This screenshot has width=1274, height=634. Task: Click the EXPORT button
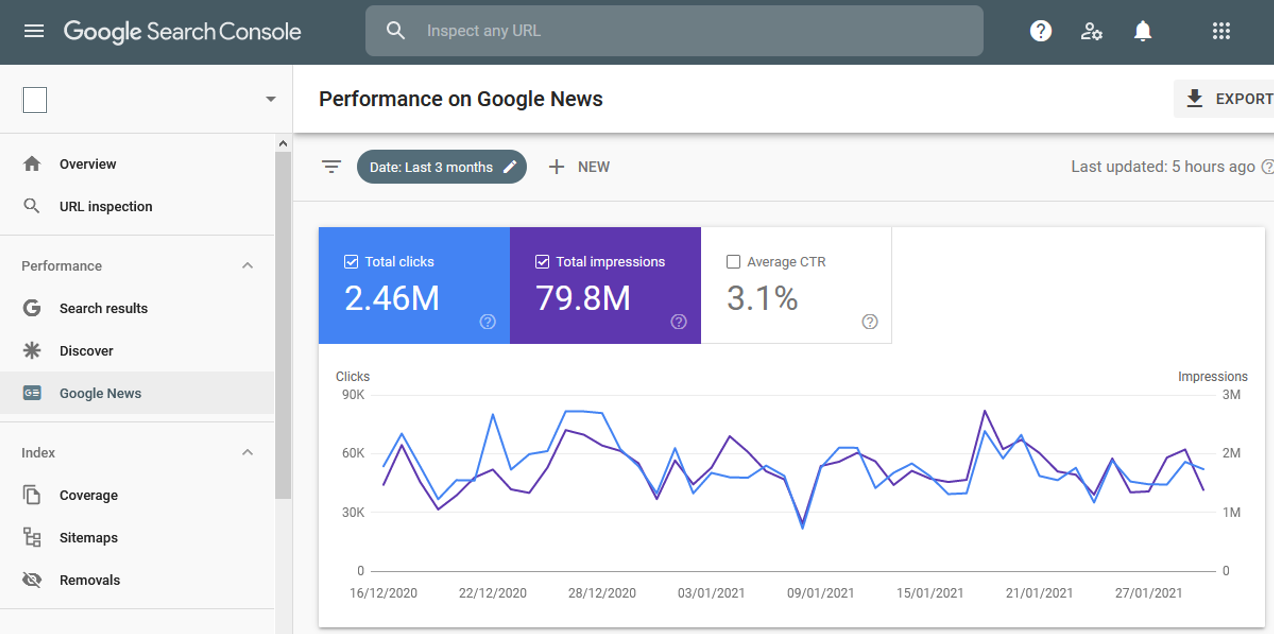pos(1224,99)
